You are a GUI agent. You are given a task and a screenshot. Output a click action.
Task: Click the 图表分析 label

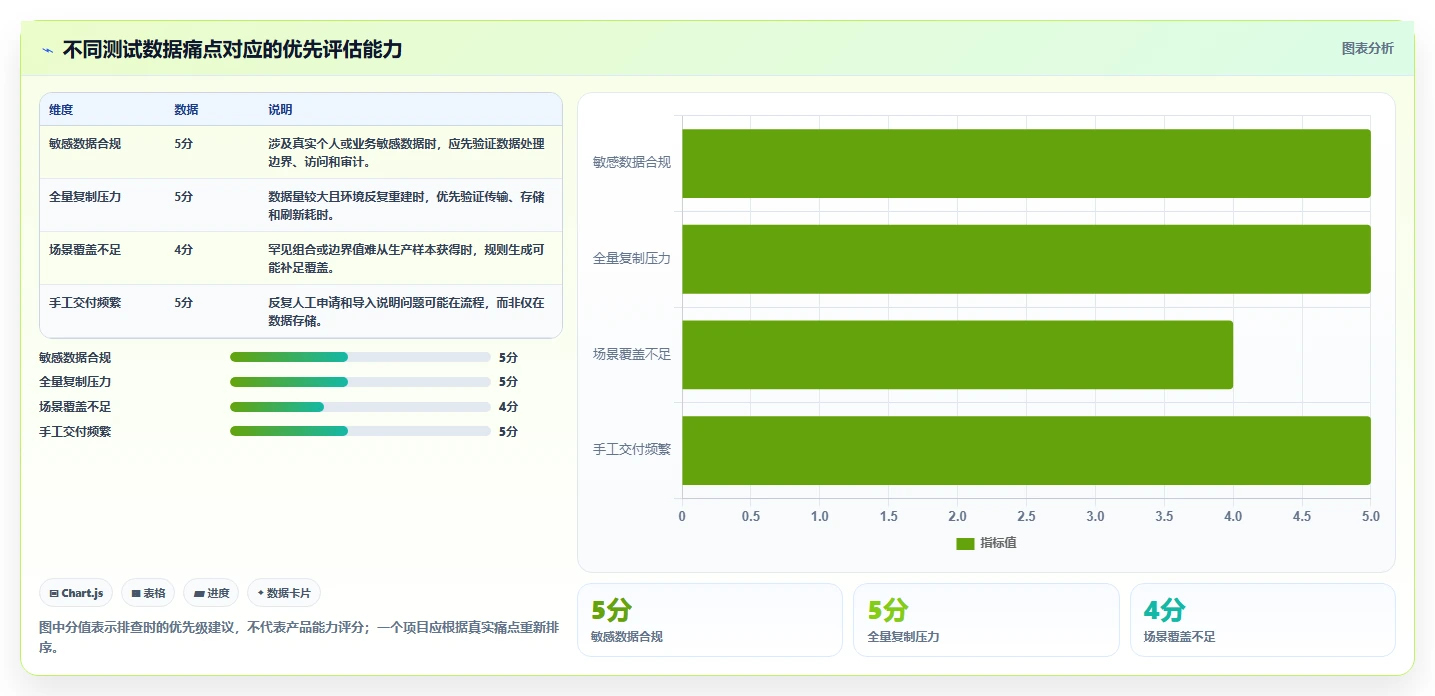(1367, 48)
